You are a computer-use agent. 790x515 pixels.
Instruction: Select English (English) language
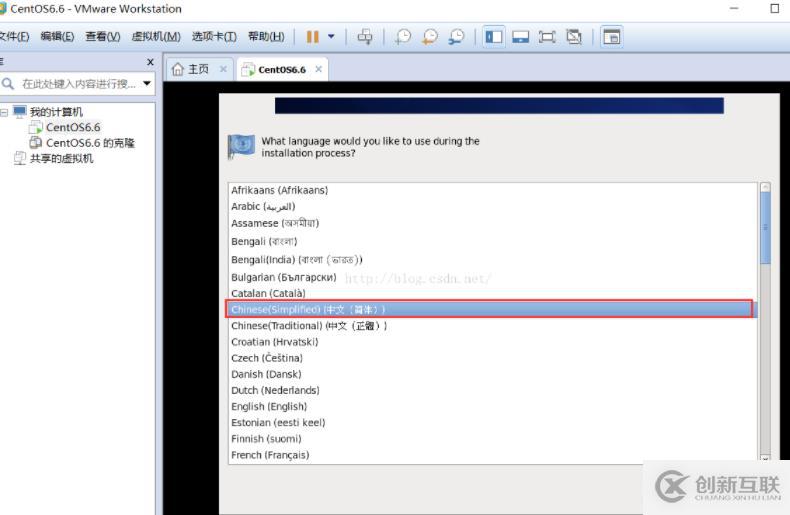[492, 406]
